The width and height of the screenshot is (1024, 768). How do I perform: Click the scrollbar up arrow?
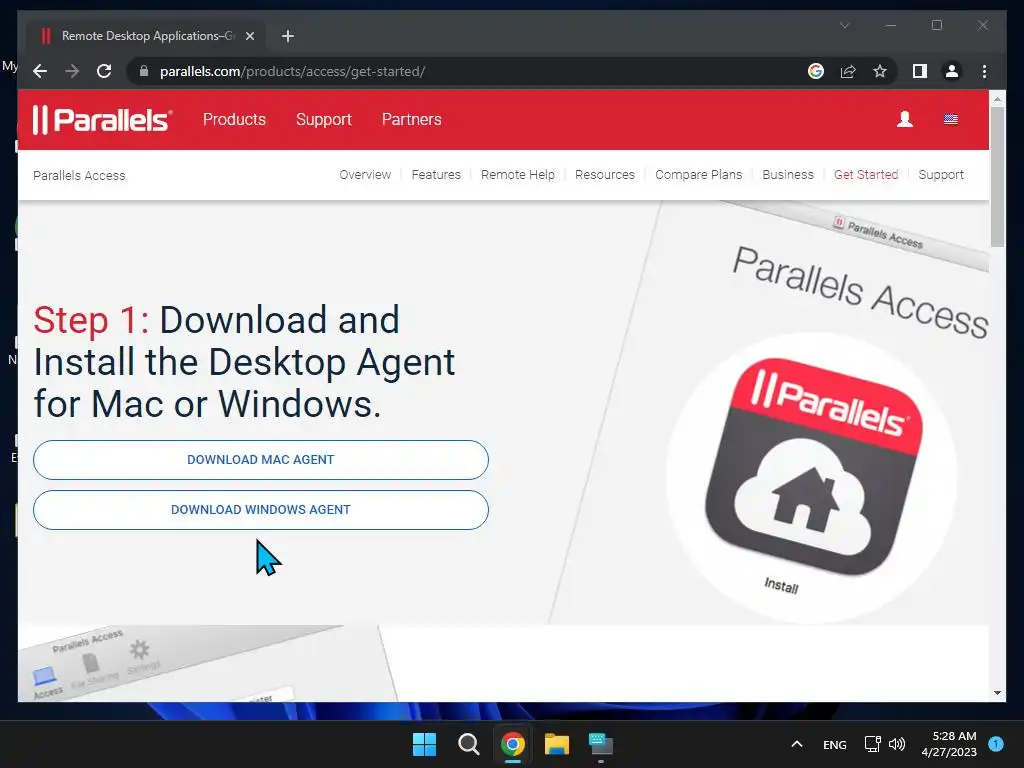click(997, 99)
